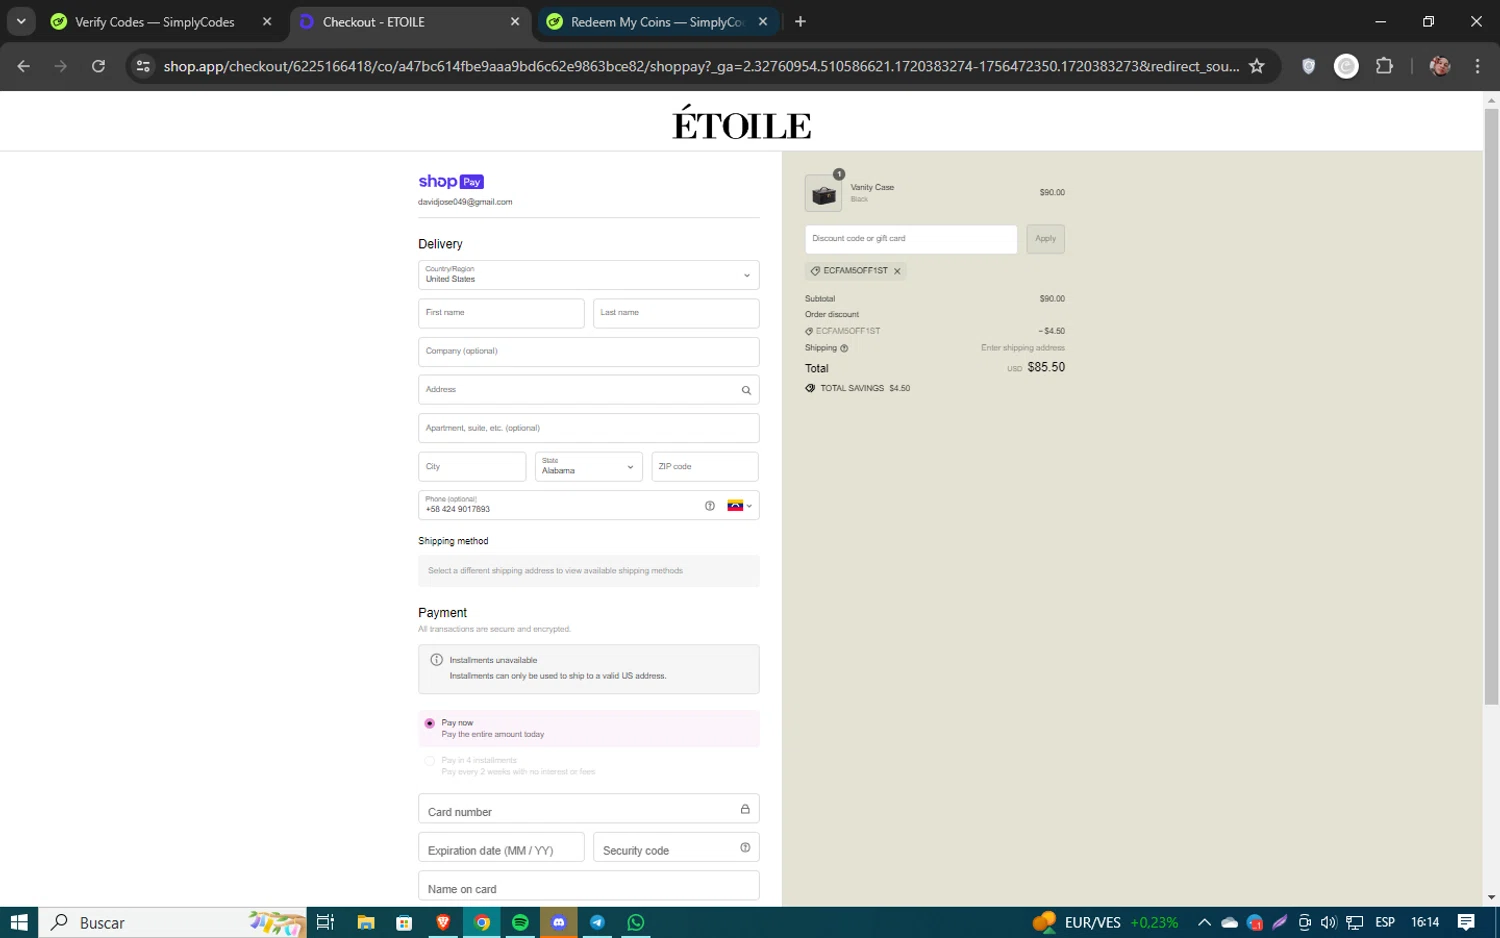Open Spotify from the taskbar
The width and height of the screenshot is (1500, 938).
point(520,922)
